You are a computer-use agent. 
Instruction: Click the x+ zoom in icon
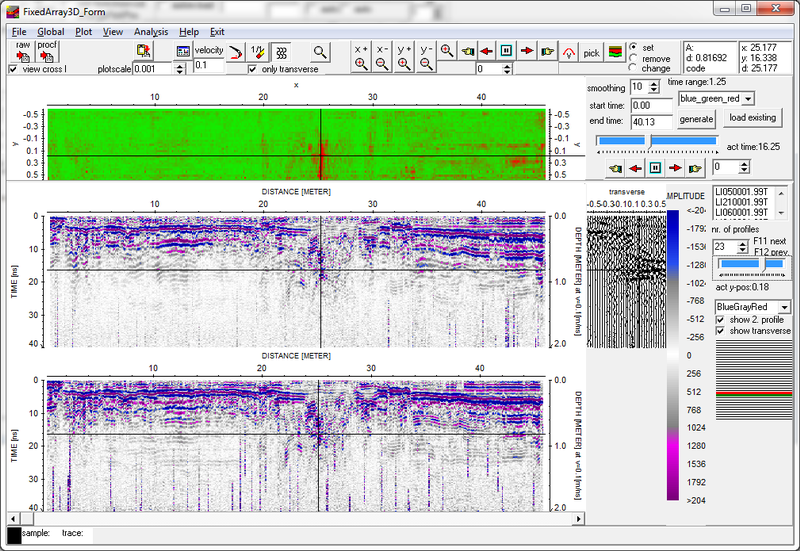click(360, 56)
